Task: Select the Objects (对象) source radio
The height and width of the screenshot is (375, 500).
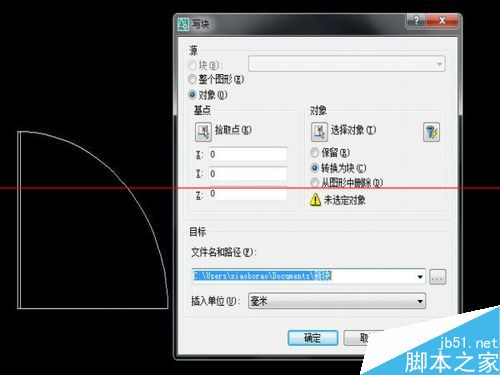Action: tap(192, 95)
